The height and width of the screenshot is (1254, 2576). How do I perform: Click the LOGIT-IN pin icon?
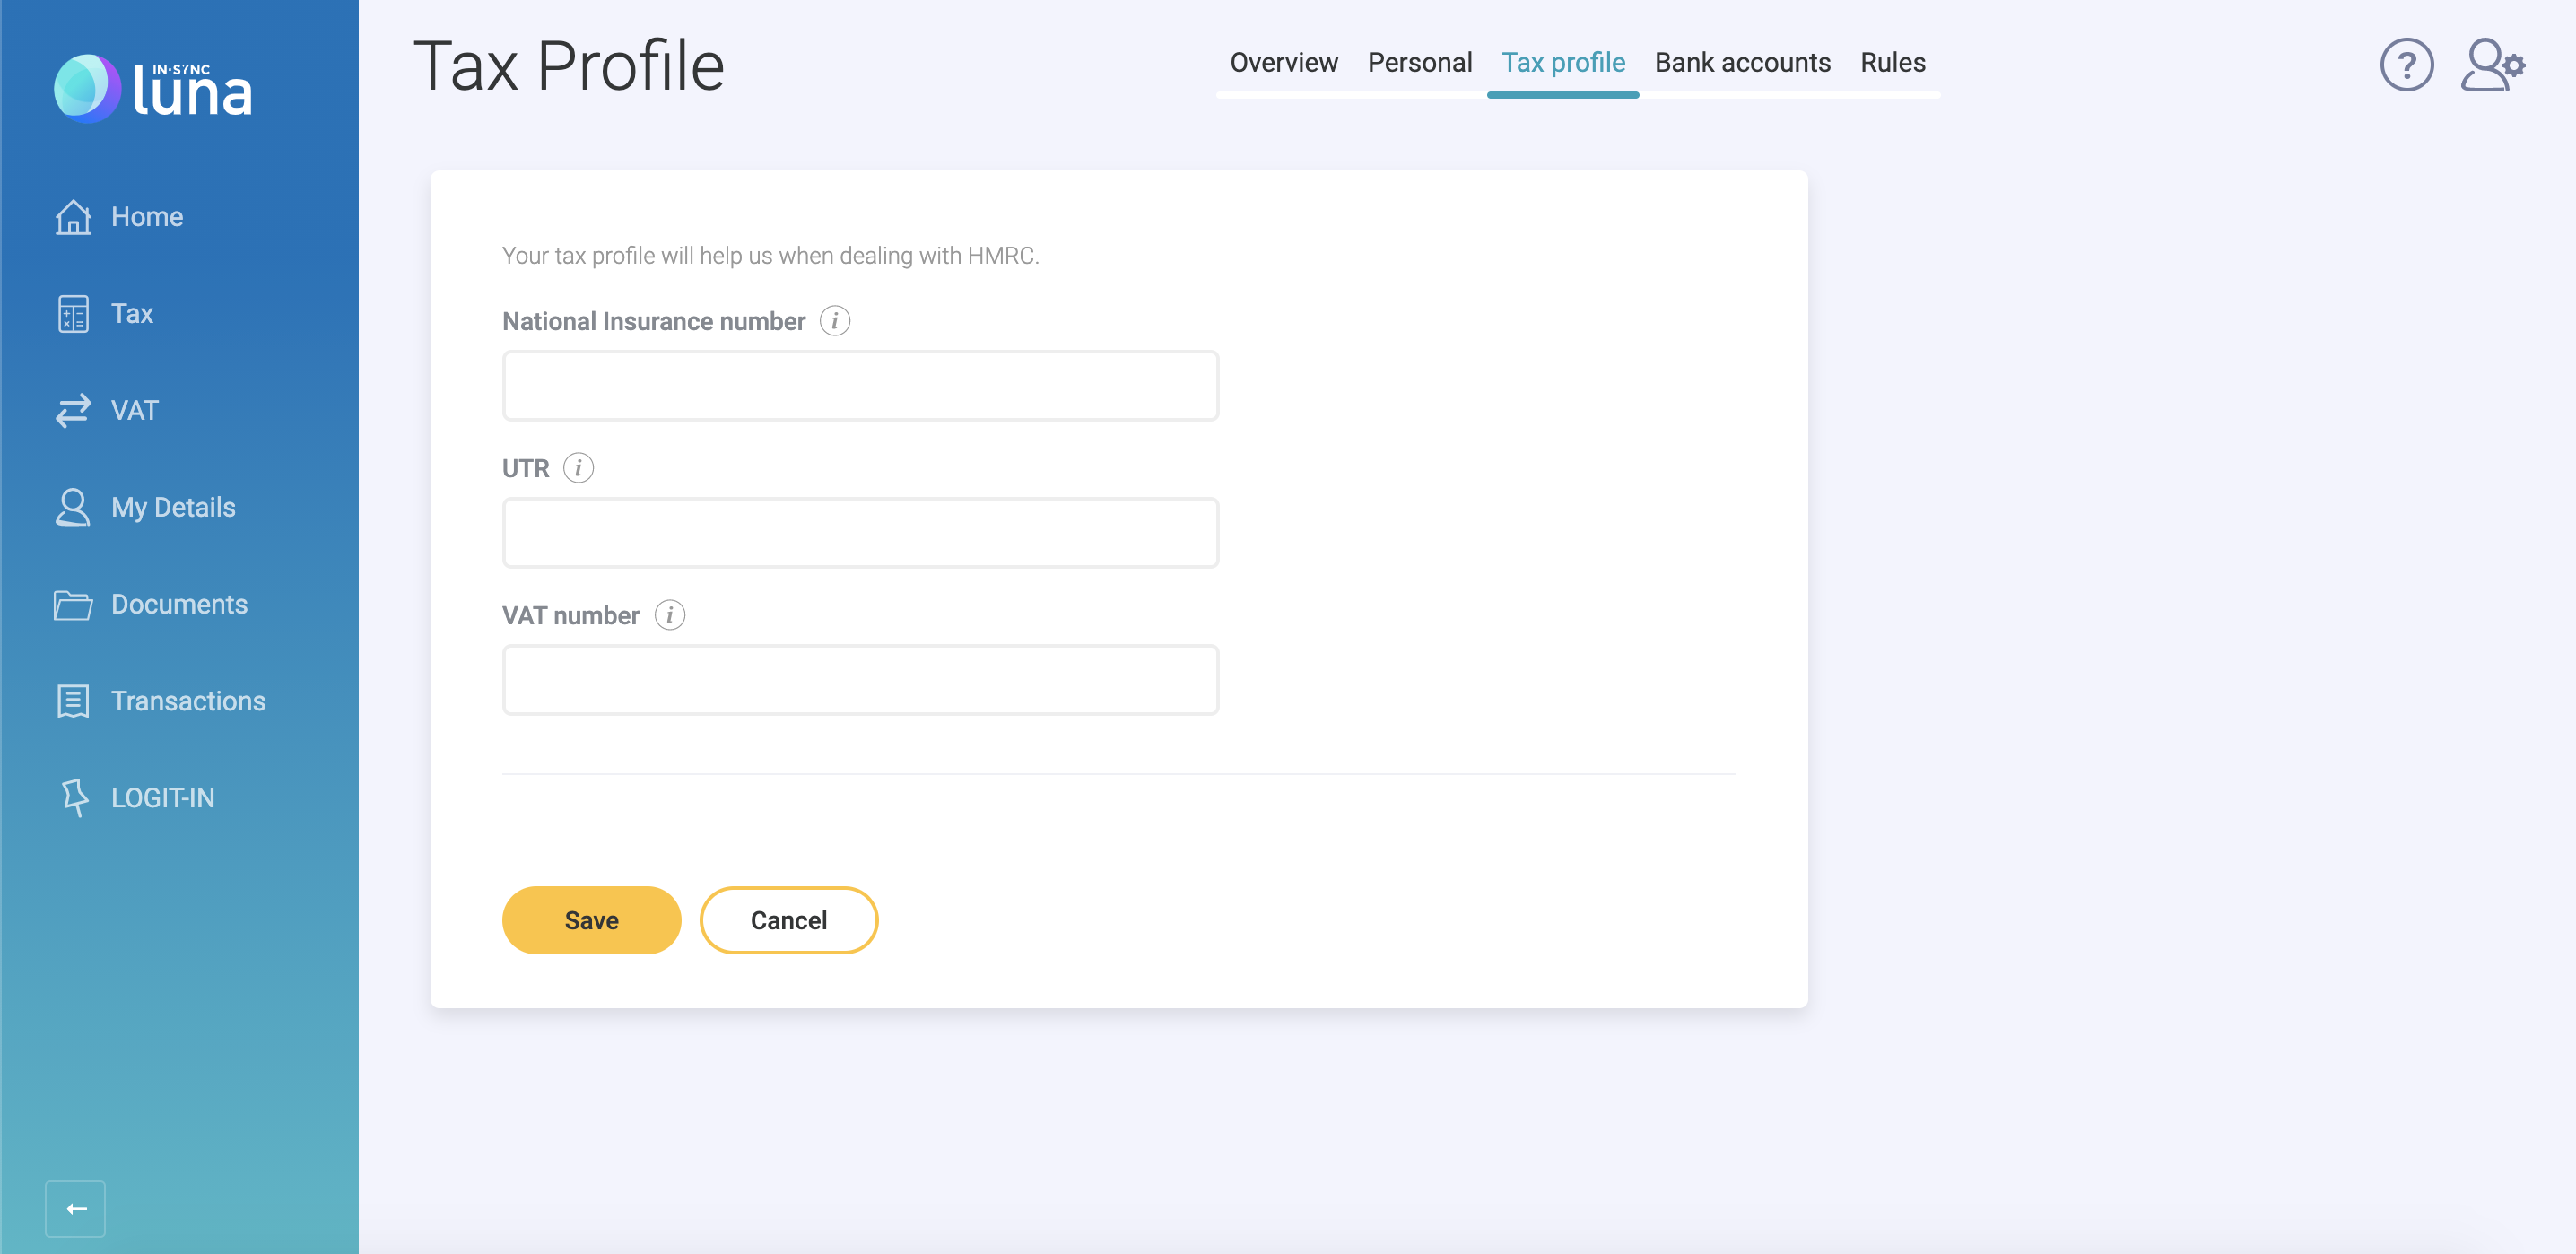point(74,798)
